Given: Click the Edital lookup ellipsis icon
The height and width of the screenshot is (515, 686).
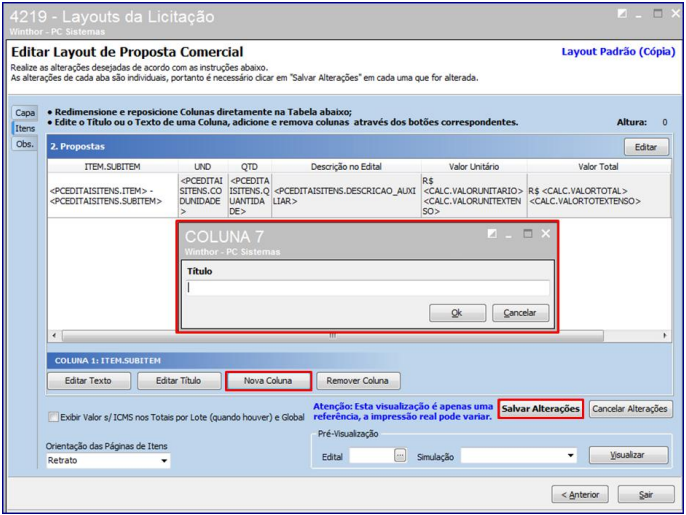Looking at the screenshot, I should pos(400,455).
